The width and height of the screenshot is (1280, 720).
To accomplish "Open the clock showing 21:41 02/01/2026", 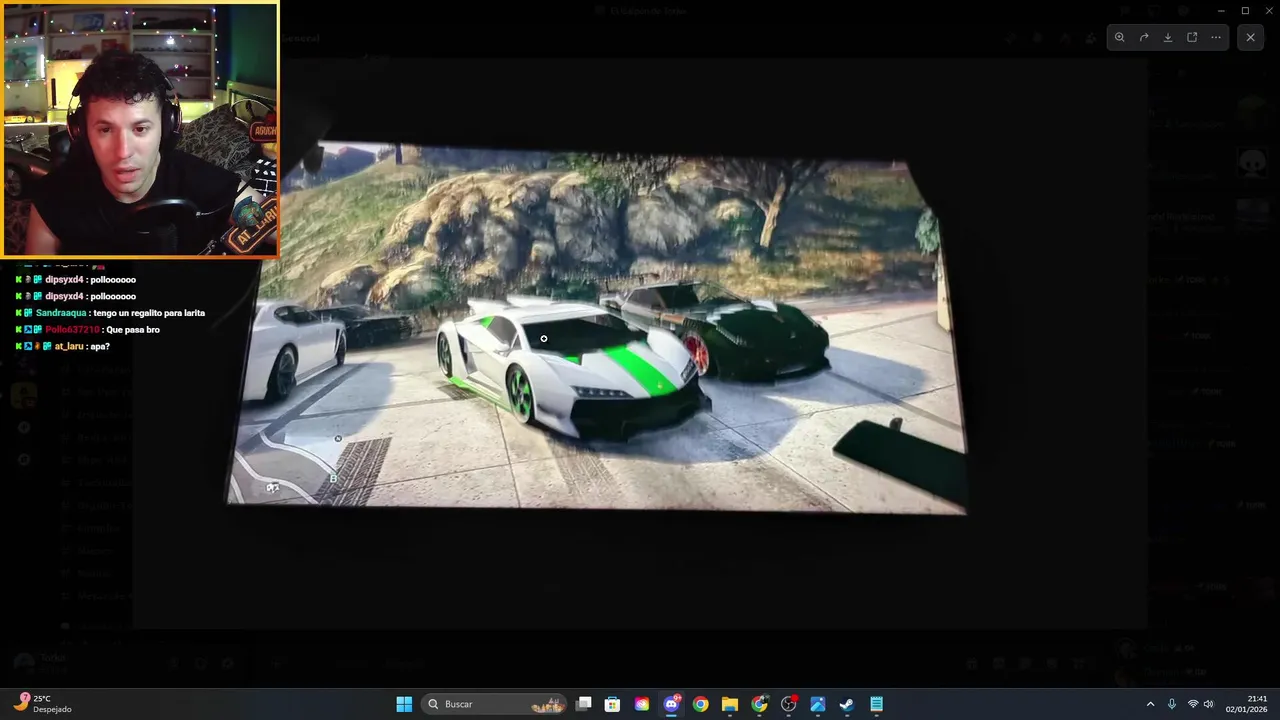I will [x=1246, y=704].
